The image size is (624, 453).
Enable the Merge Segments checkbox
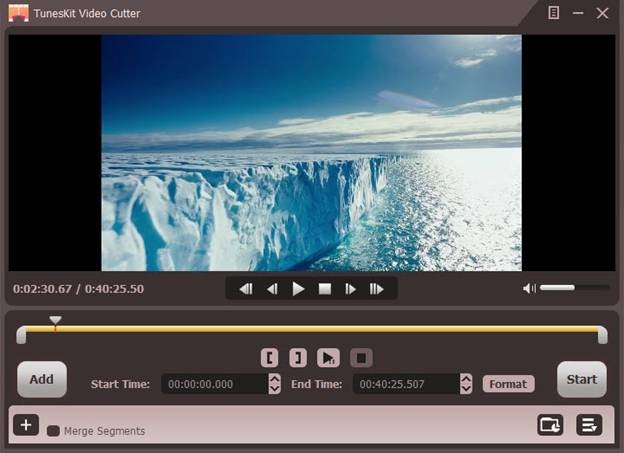click(53, 431)
